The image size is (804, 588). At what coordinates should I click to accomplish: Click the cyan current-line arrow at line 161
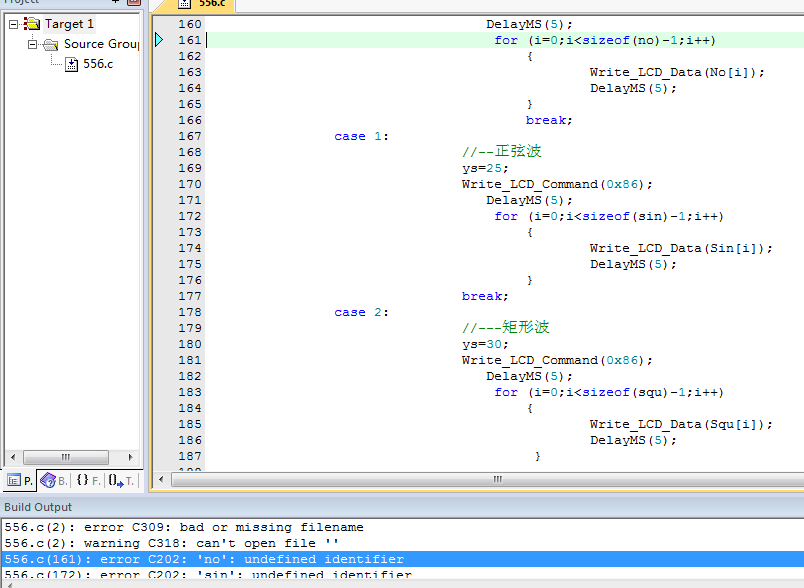159,39
